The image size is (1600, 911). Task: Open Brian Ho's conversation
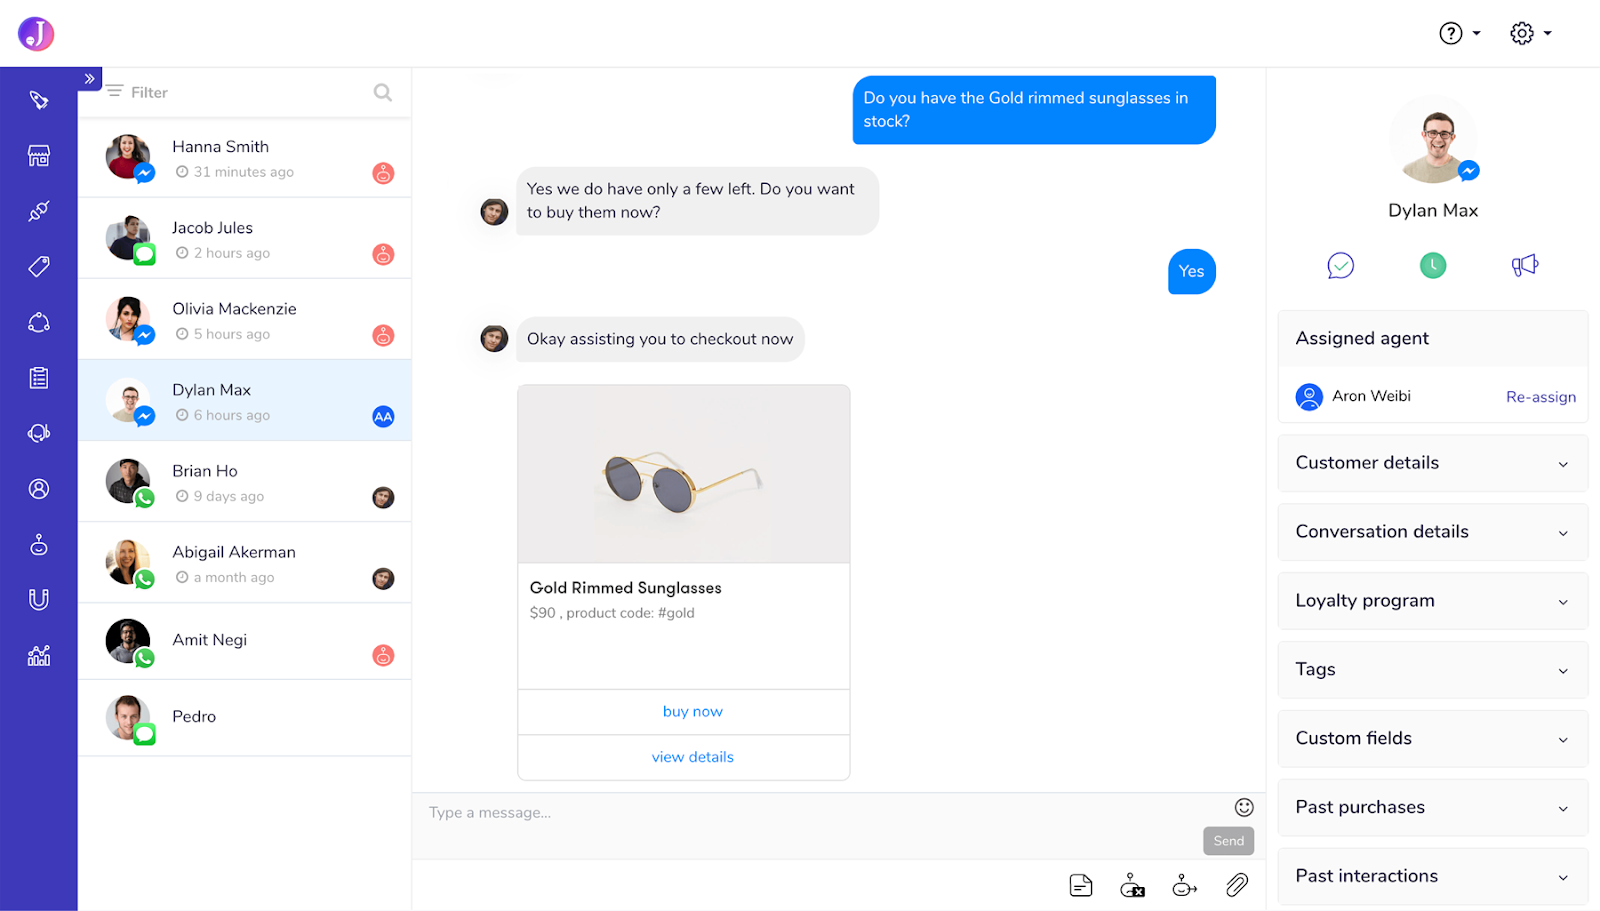(245, 482)
